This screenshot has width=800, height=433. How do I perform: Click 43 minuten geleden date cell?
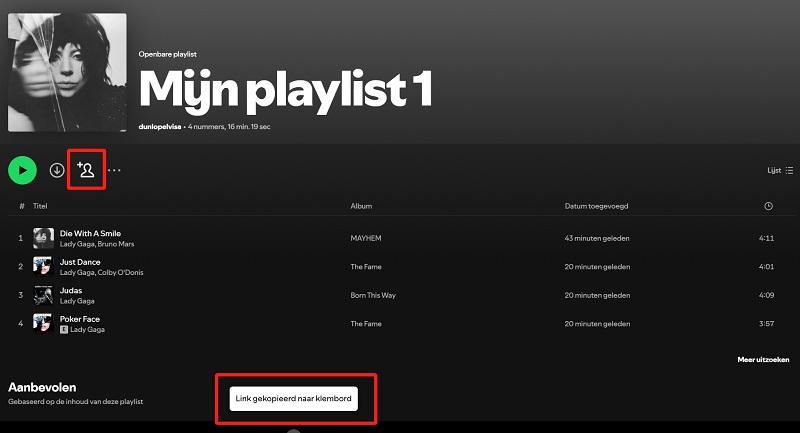click(x=597, y=238)
